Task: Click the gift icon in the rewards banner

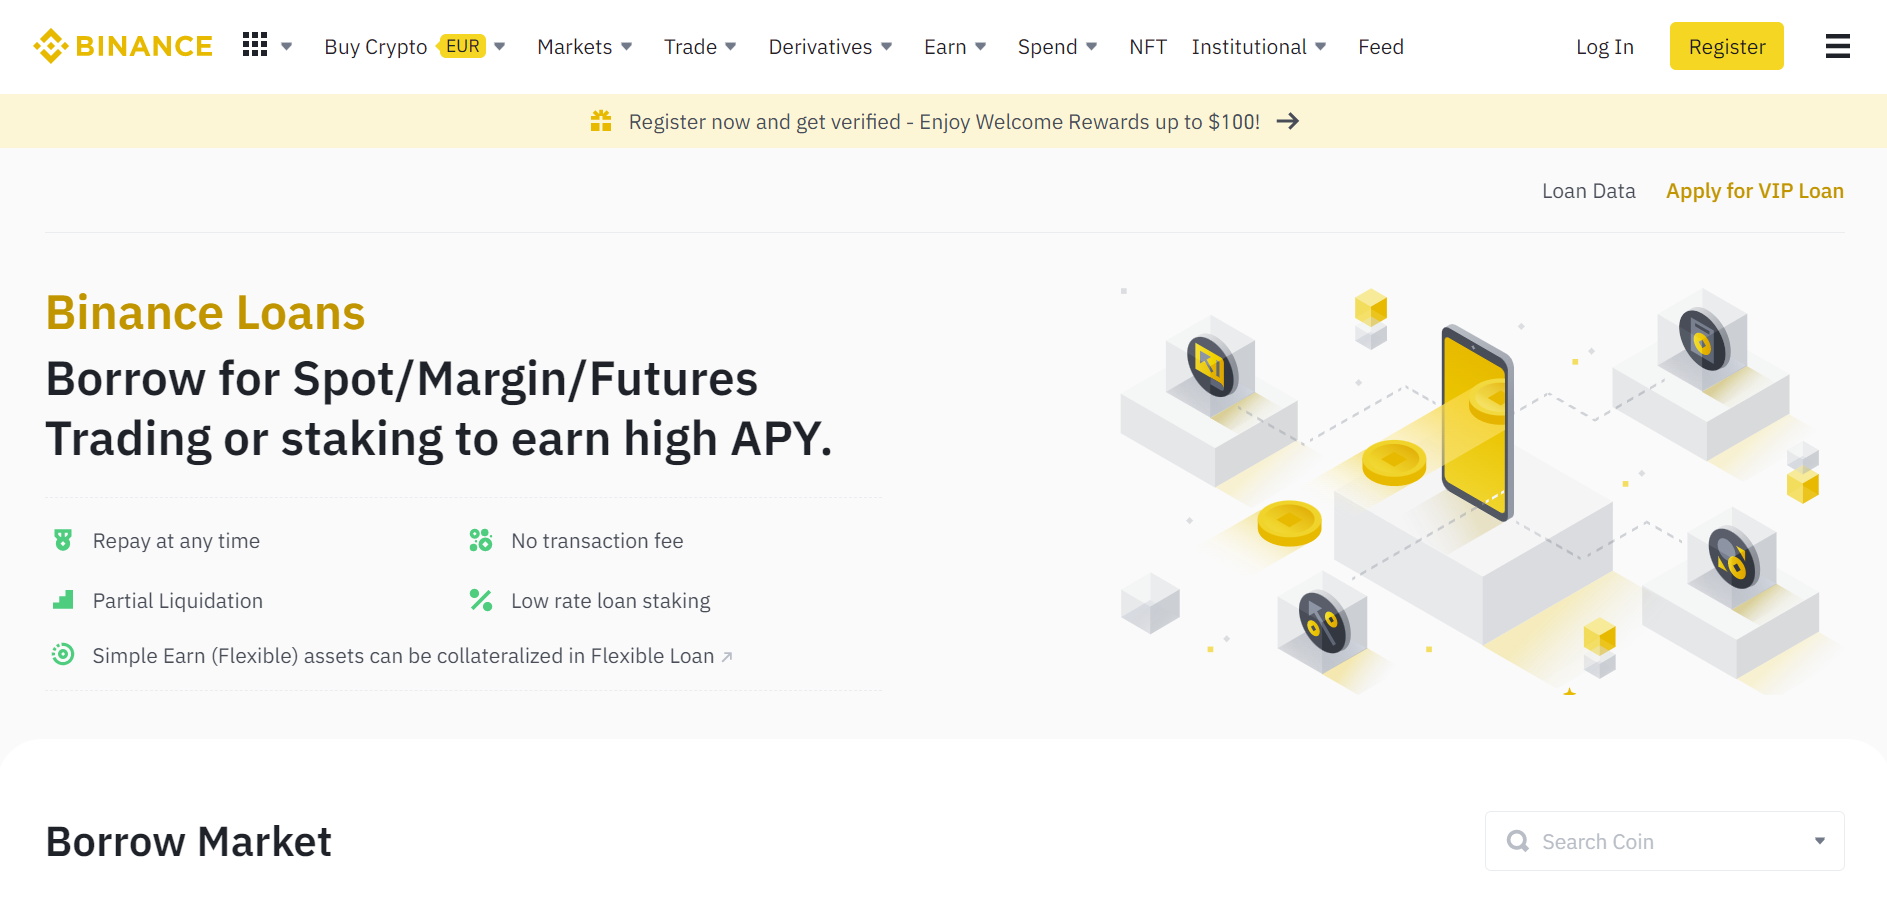Action: coord(600,120)
